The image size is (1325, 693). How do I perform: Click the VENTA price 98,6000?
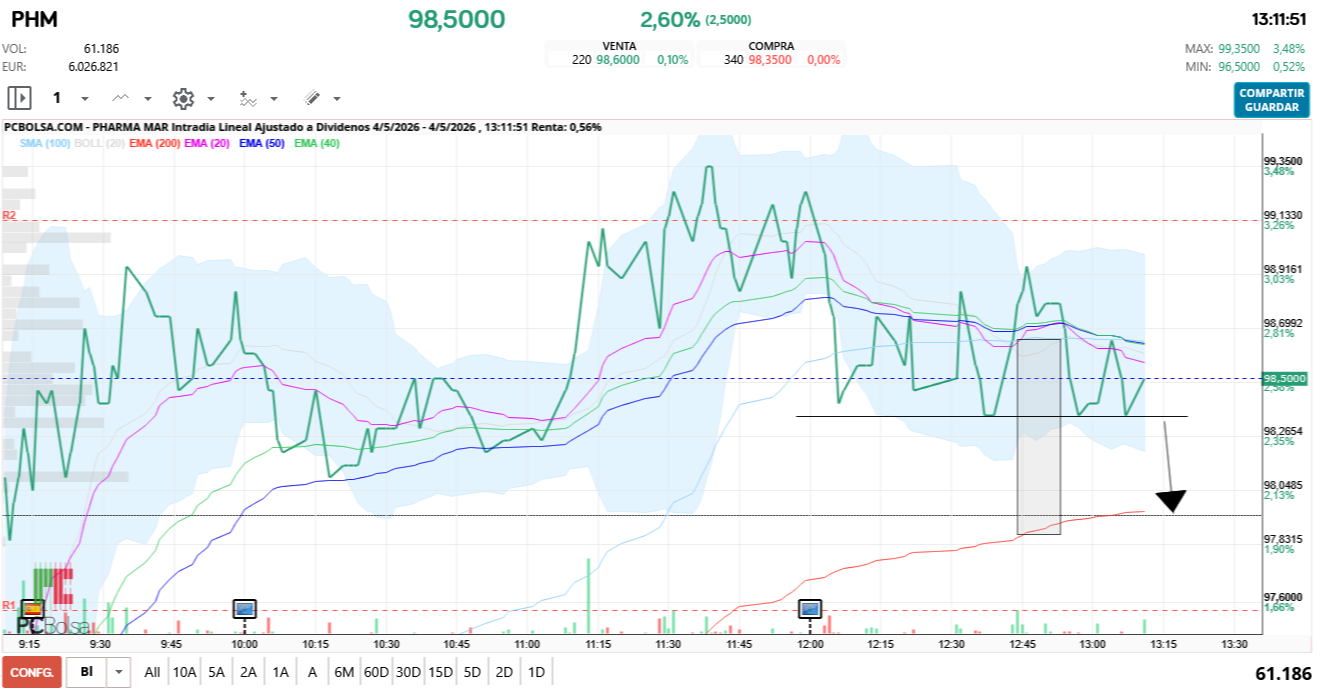(618, 60)
